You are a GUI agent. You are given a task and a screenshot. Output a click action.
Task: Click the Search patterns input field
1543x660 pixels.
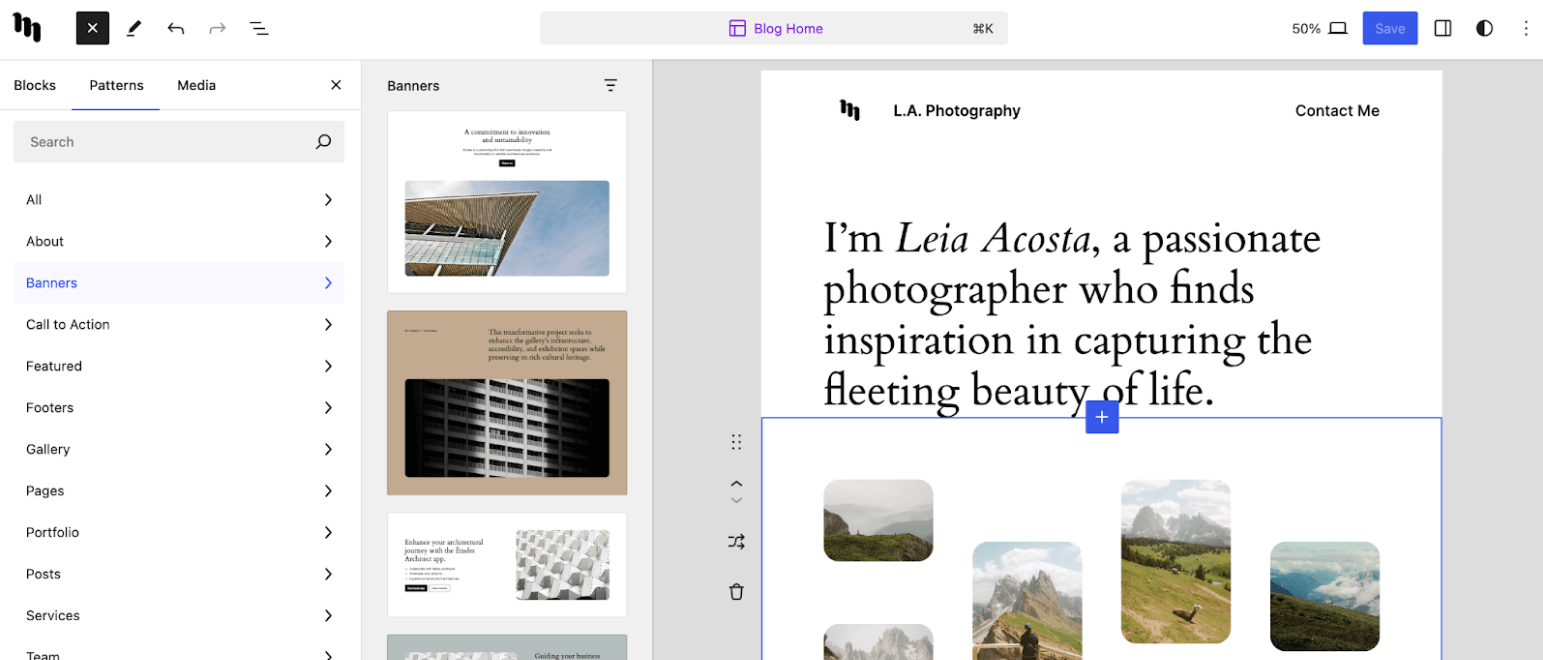coord(165,142)
